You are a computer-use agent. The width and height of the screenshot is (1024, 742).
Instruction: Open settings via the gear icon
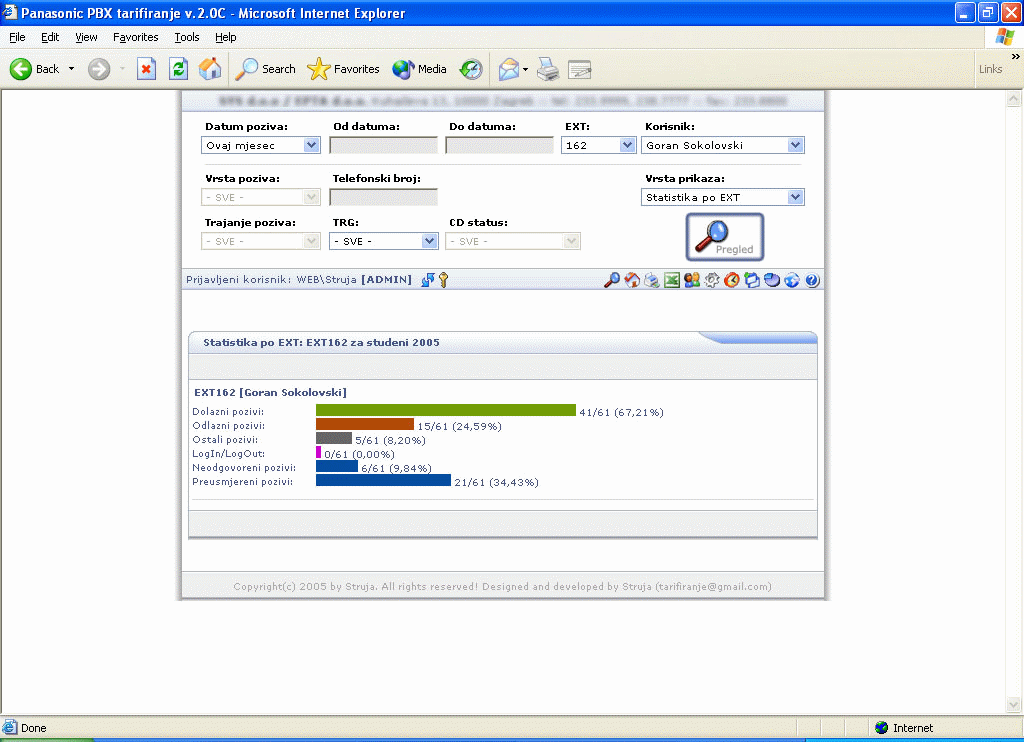coord(712,280)
